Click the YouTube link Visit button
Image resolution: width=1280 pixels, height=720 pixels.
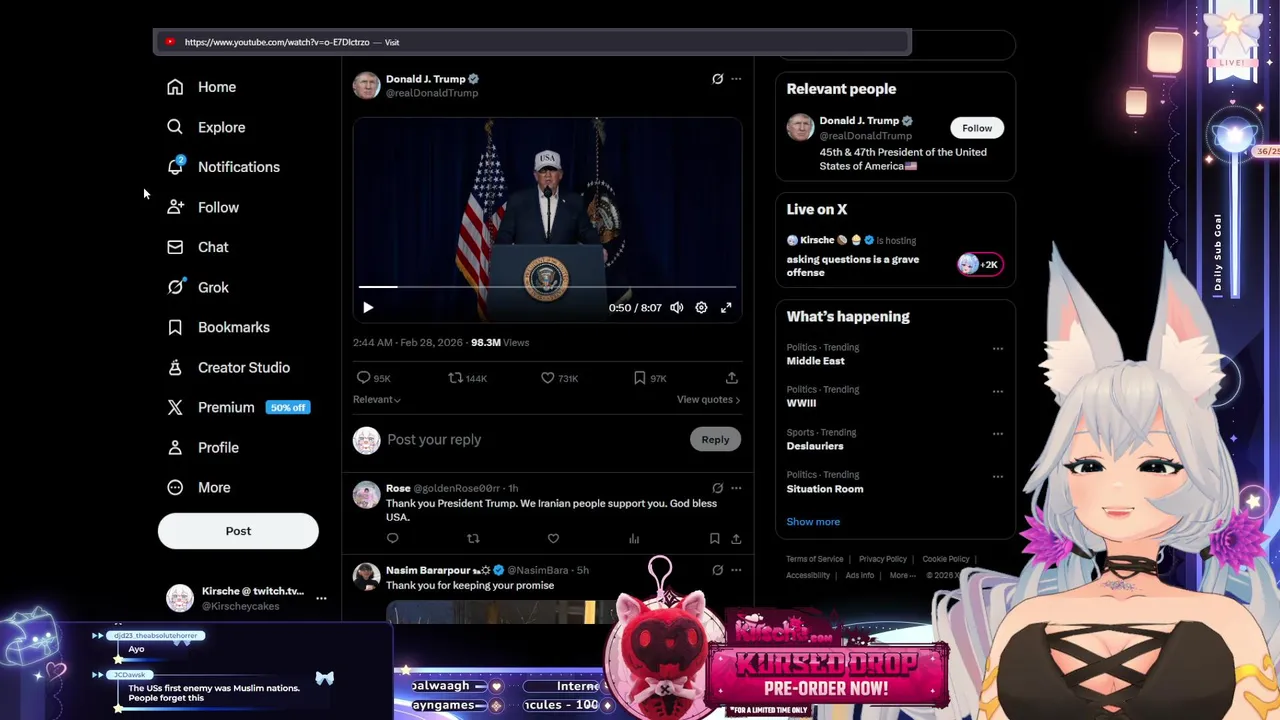(392, 42)
